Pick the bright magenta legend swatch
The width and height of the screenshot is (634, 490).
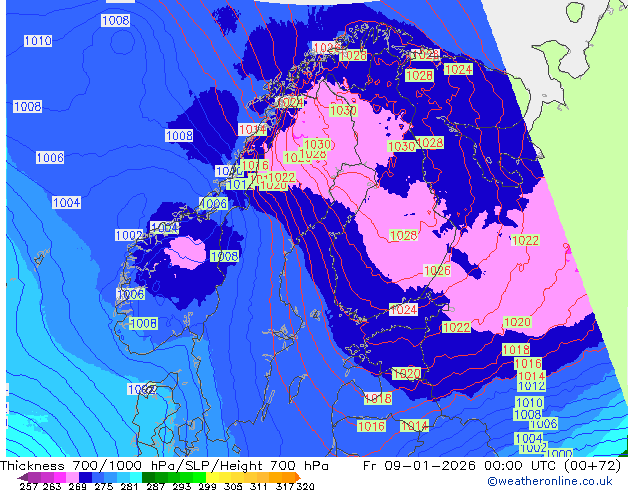pyautogui.click(x=60, y=477)
